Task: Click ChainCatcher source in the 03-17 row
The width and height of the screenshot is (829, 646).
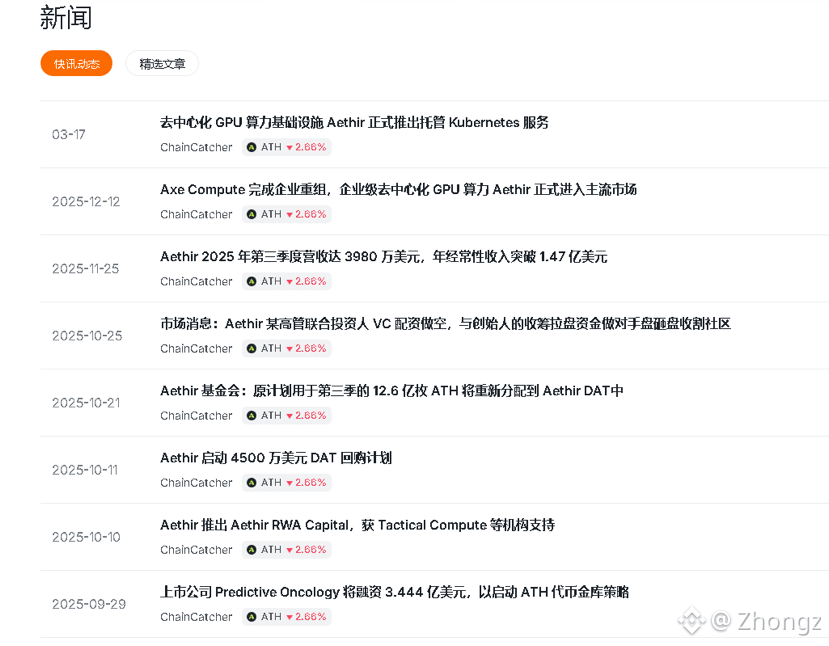Action: click(x=196, y=147)
